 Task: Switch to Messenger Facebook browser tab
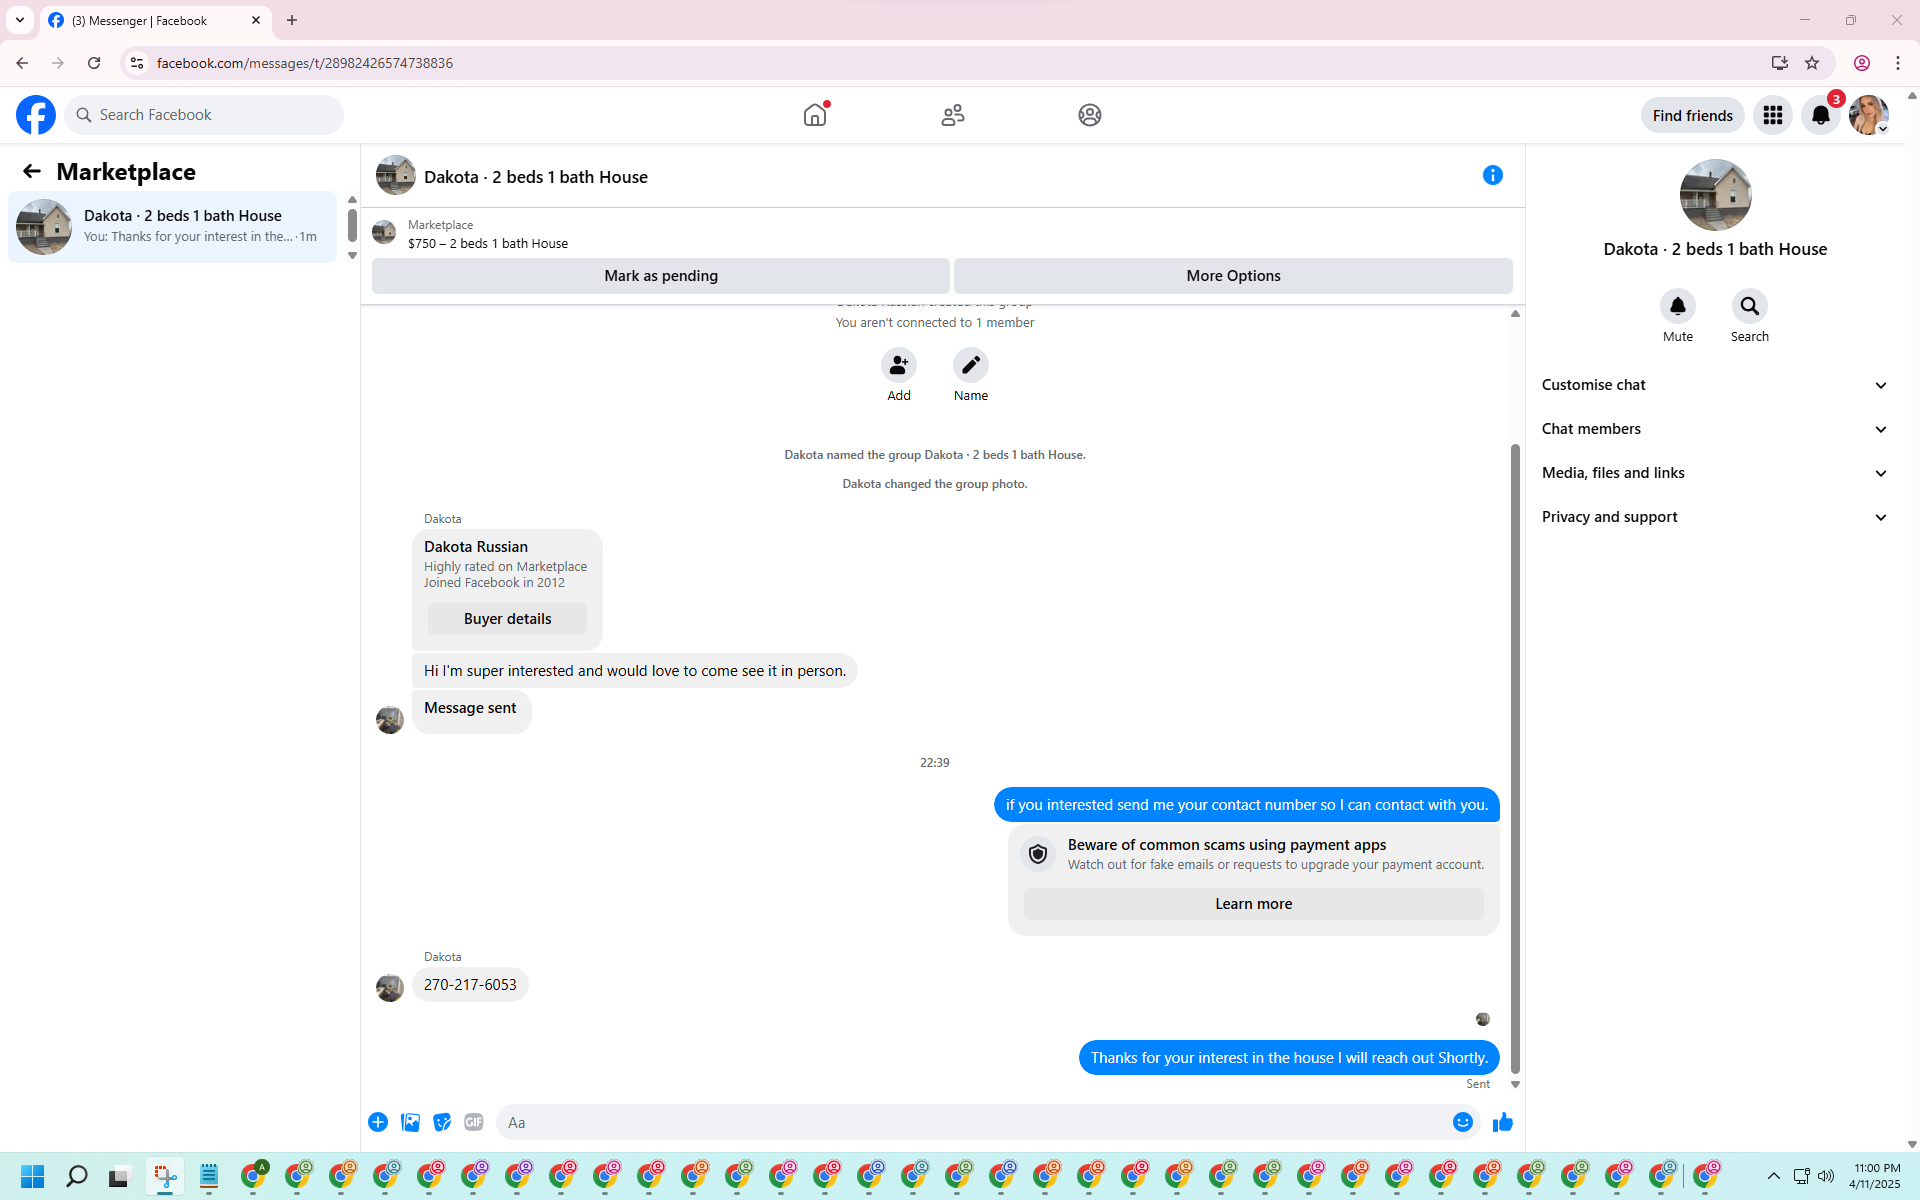pyautogui.click(x=155, y=20)
